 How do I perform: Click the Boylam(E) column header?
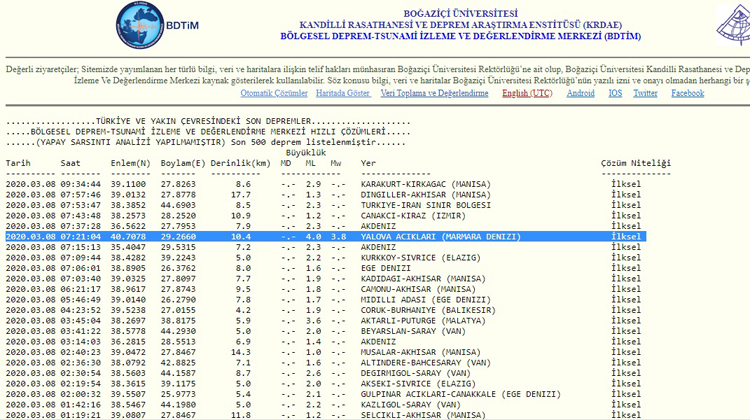pyautogui.click(x=183, y=163)
